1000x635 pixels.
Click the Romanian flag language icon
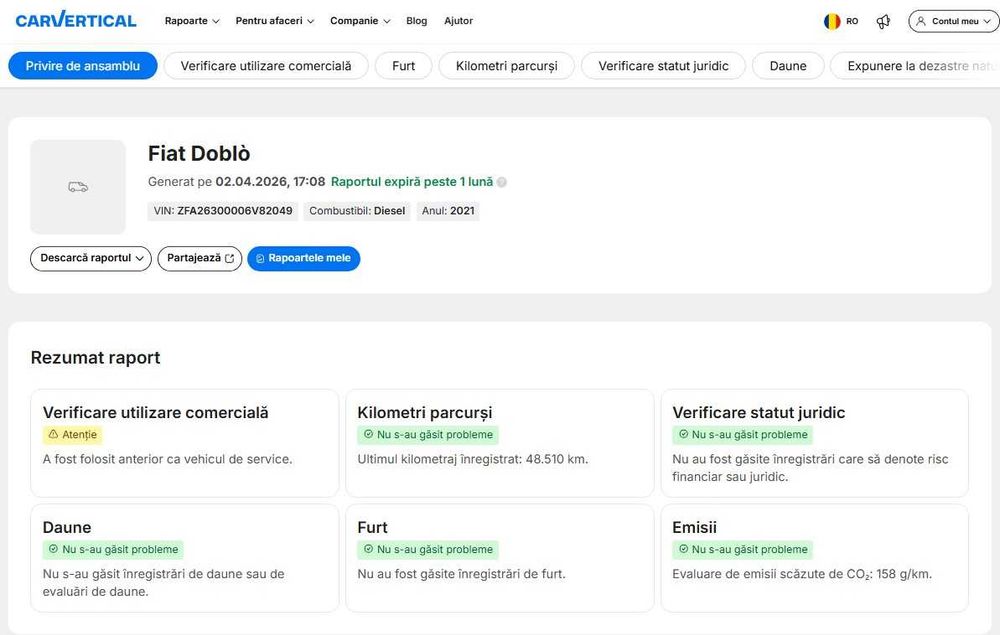832,22
